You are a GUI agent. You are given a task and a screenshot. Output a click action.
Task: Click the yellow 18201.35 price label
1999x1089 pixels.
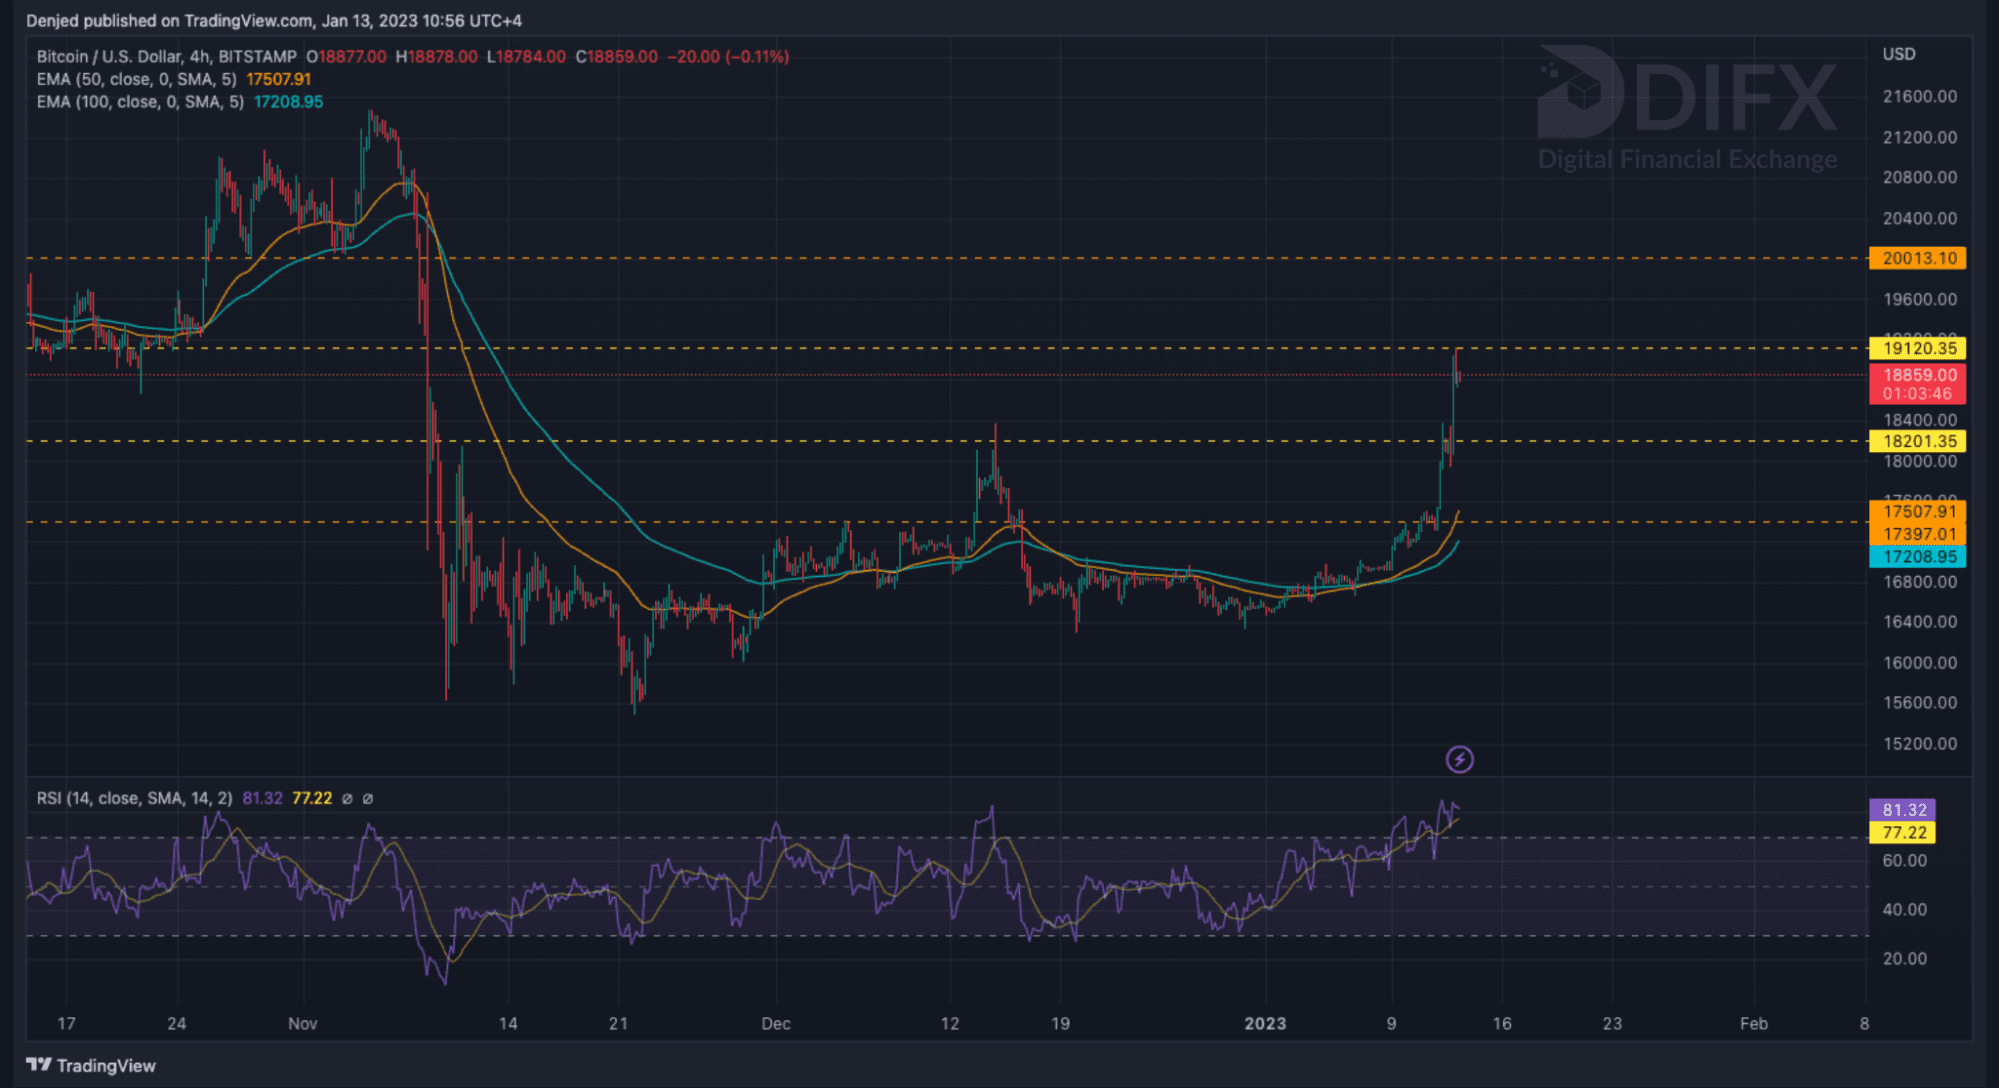point(1917,441)
